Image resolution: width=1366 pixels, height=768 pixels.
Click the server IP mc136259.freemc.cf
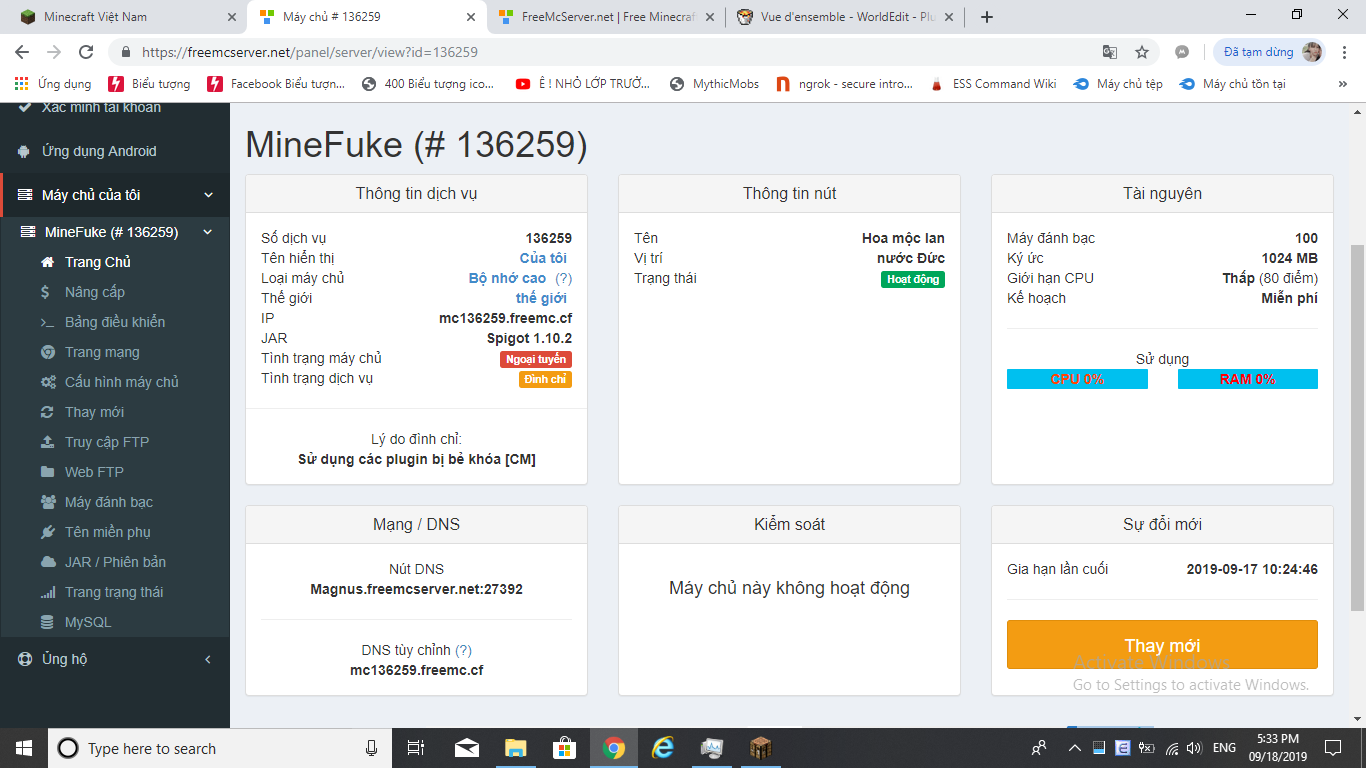pos(506,318)
